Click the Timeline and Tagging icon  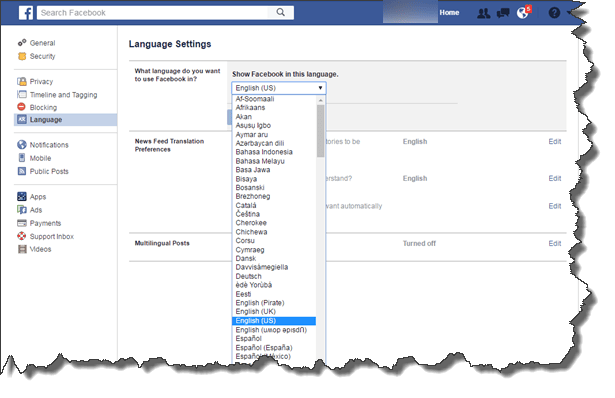tap(22, 95)
